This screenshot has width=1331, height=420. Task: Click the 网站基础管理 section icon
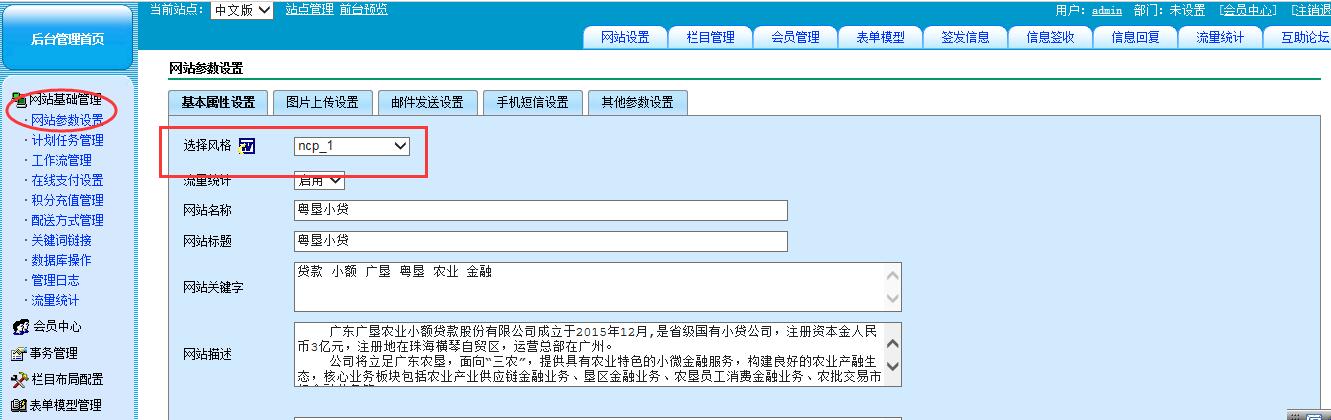point(19,100)
